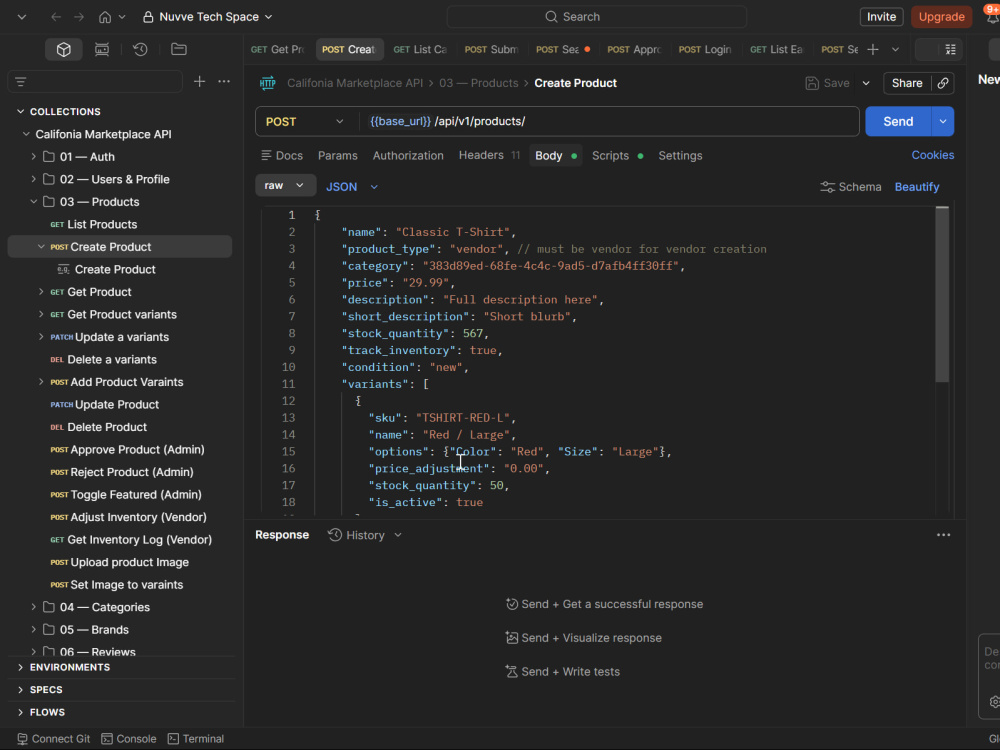Click the Invite button
Viewport: 1000px width, 750px height.
click(x=881, y=17)
